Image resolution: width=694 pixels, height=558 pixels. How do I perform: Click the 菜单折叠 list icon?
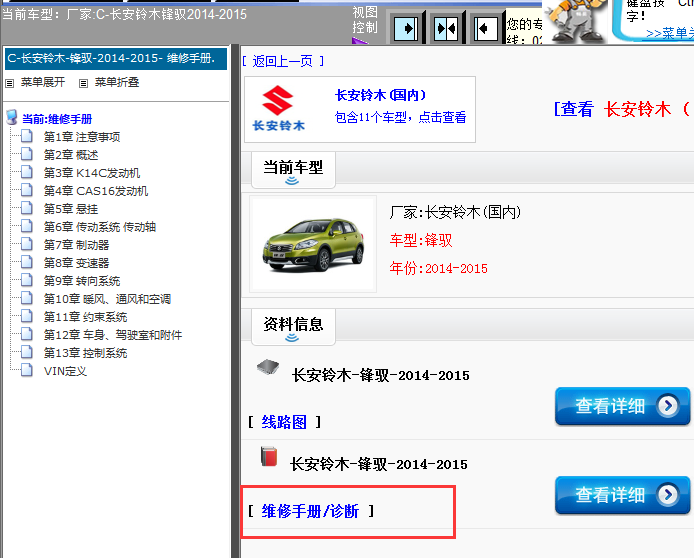click(x=83, y=83)
